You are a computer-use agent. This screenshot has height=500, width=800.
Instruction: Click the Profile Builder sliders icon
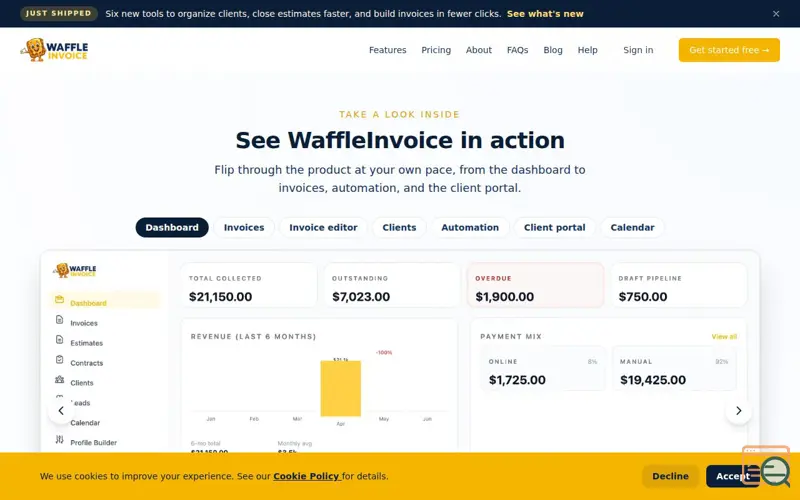pos(59,439)
